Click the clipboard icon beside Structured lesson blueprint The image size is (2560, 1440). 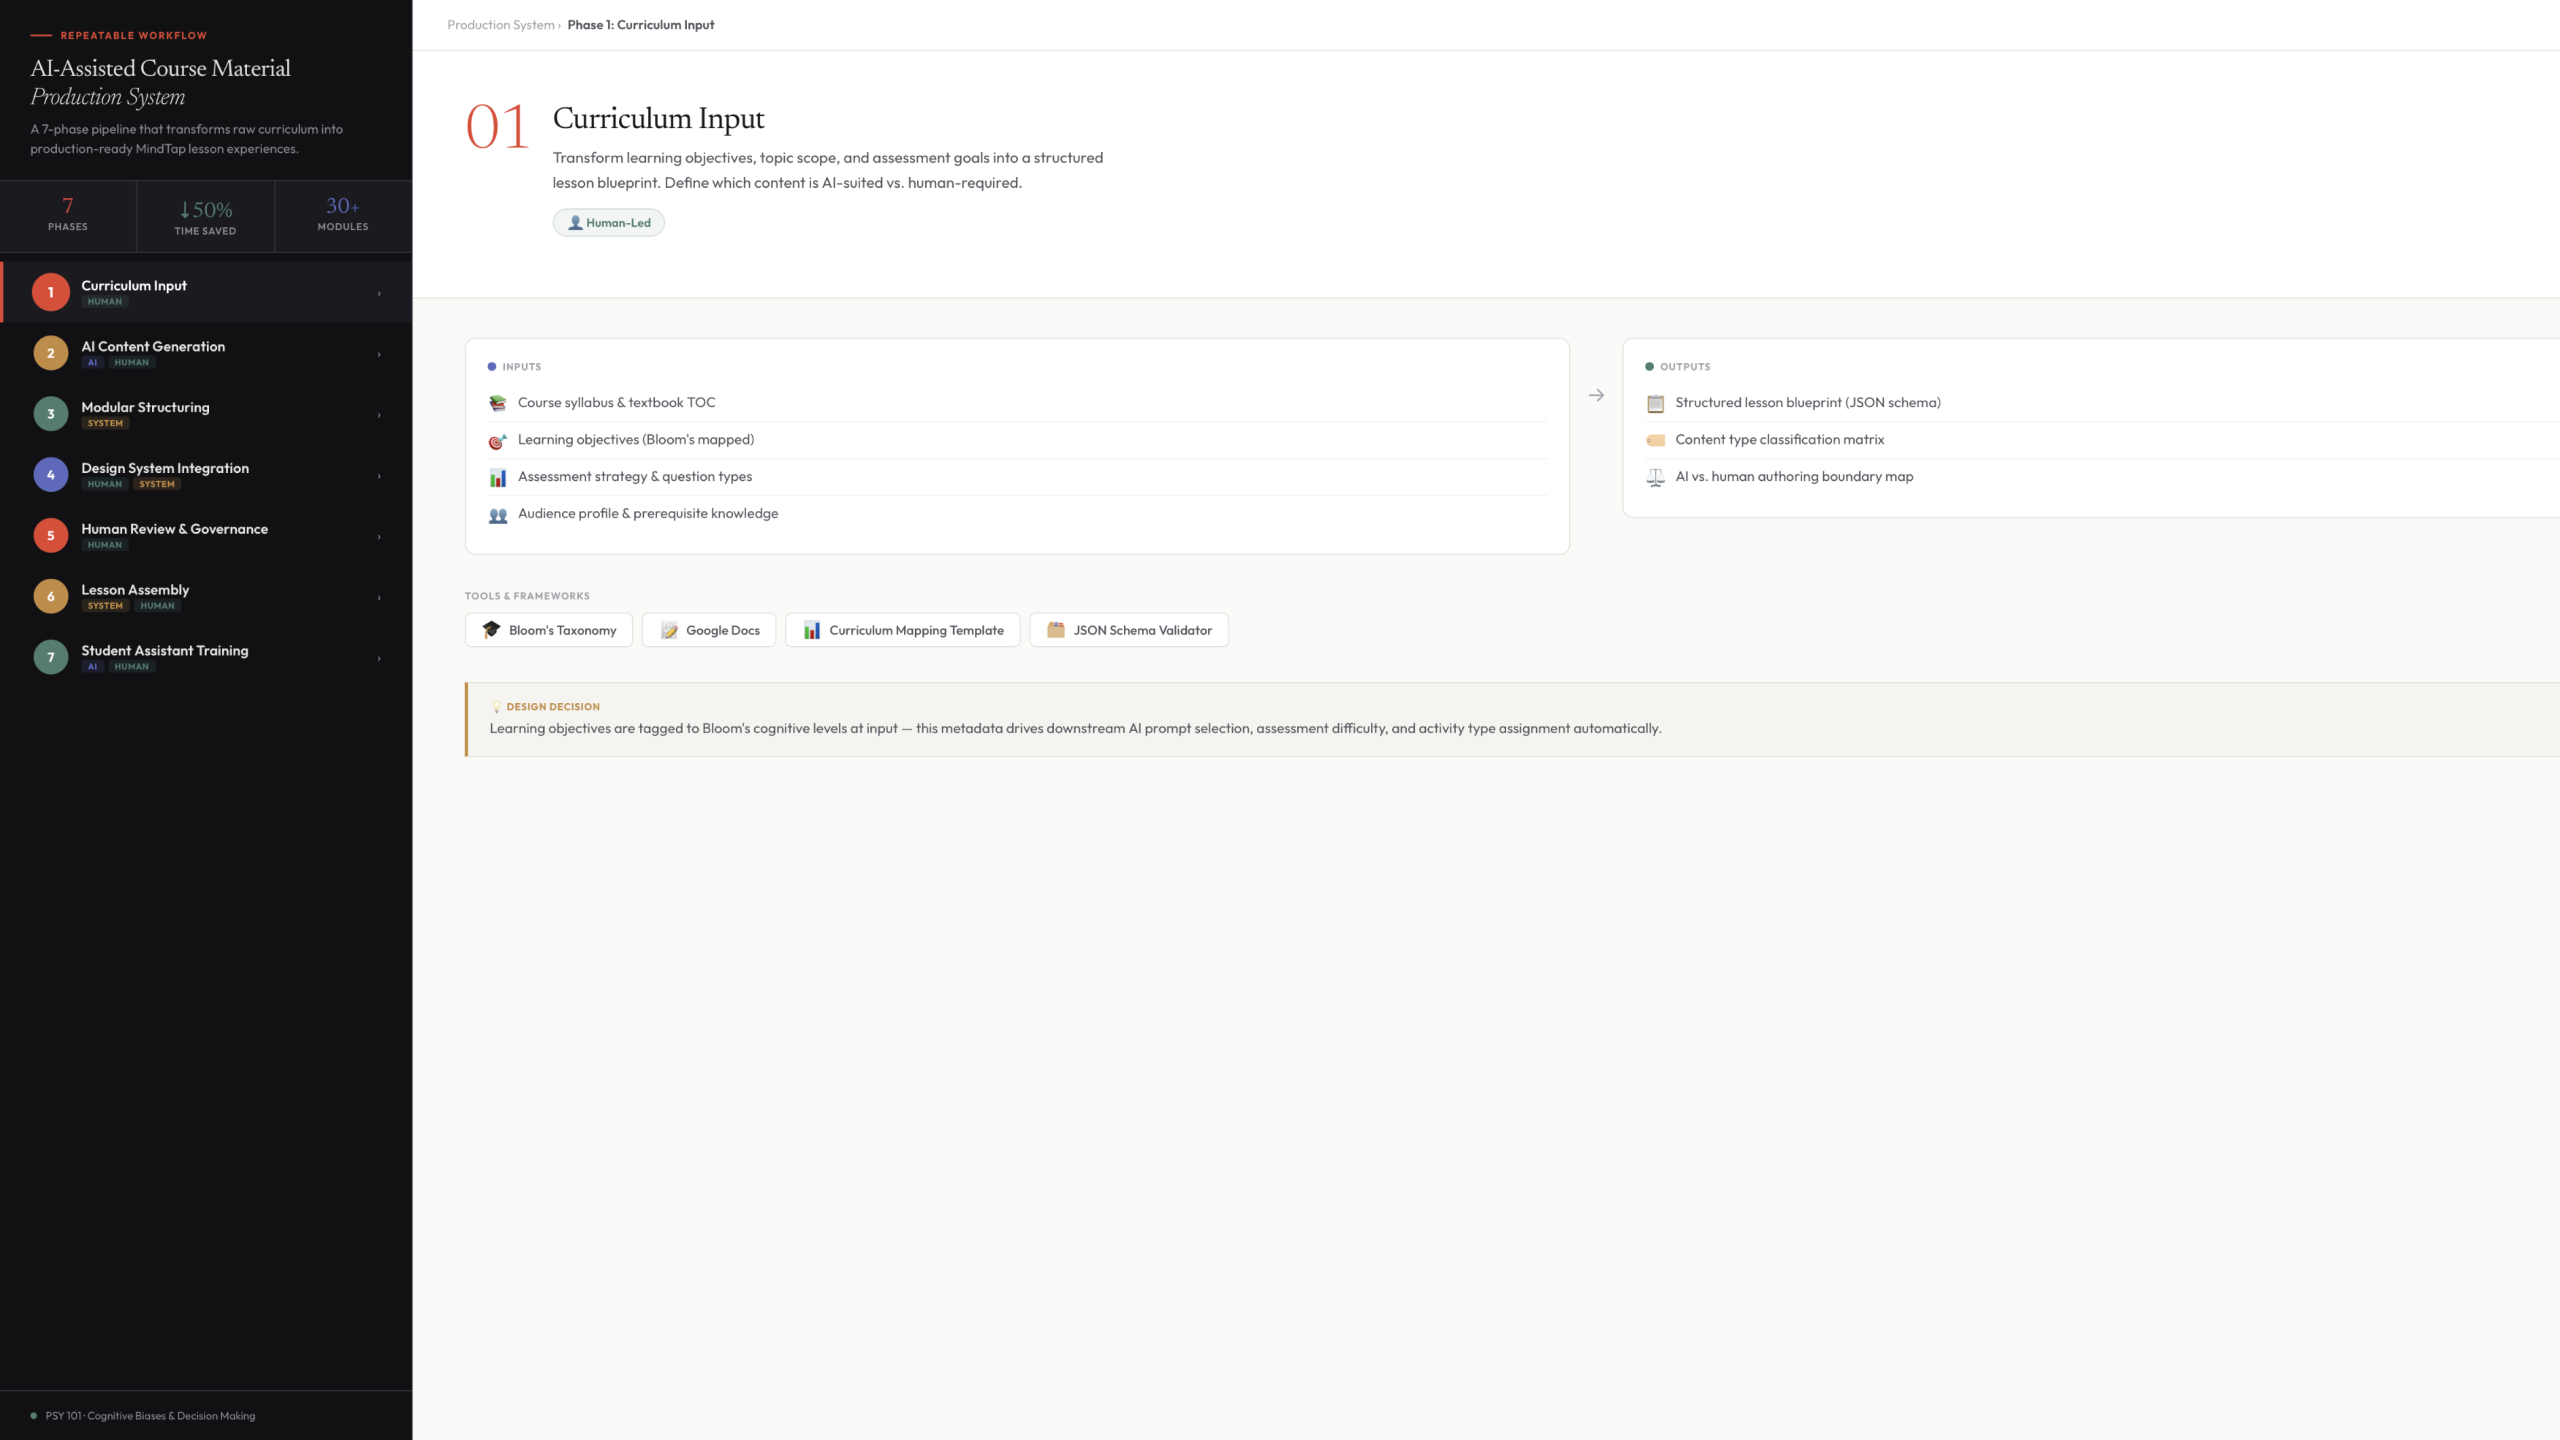pos(1655,403)
